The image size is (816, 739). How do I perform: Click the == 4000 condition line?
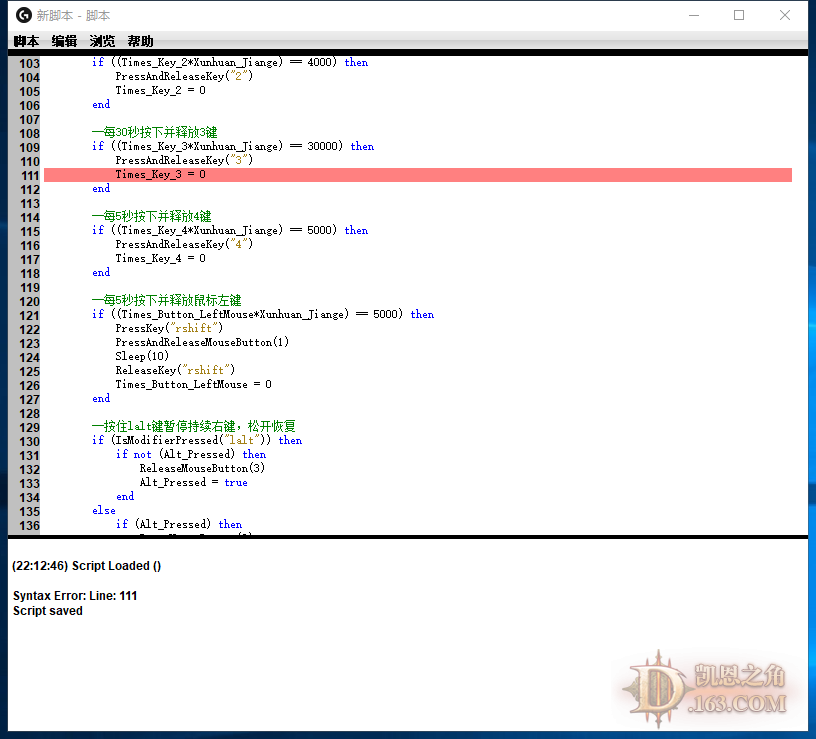tap(230, 62)
